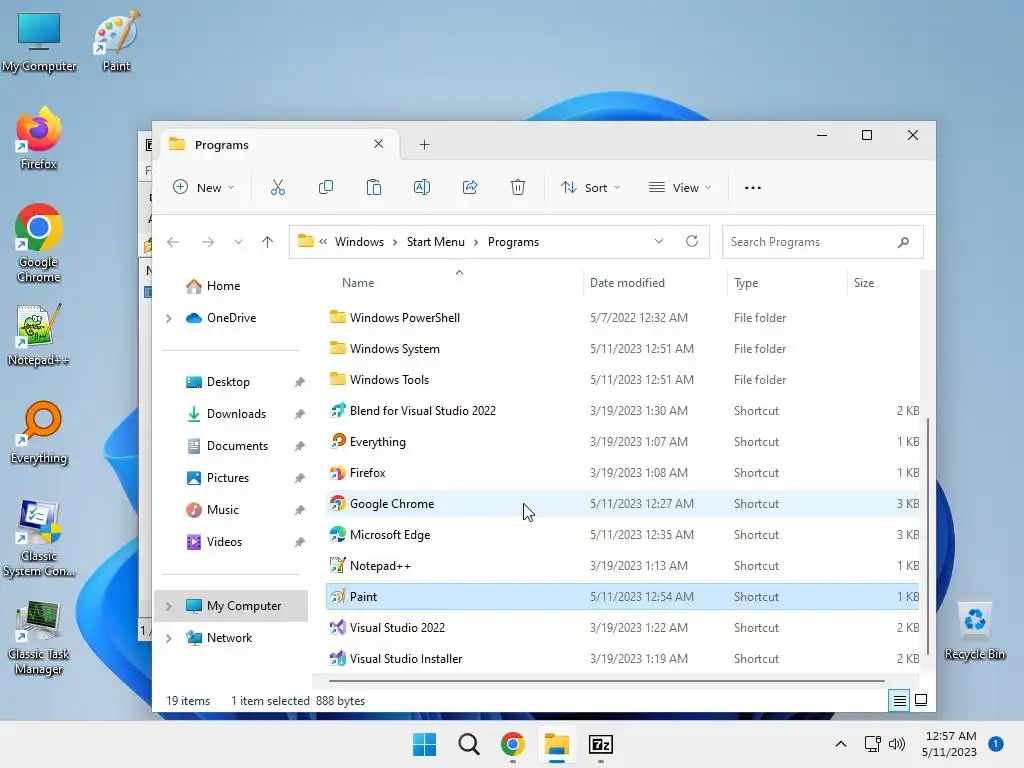
Task: Select the Google Chrome desktop shortcut
Action: pyautogui.click(x=39, y=243)
